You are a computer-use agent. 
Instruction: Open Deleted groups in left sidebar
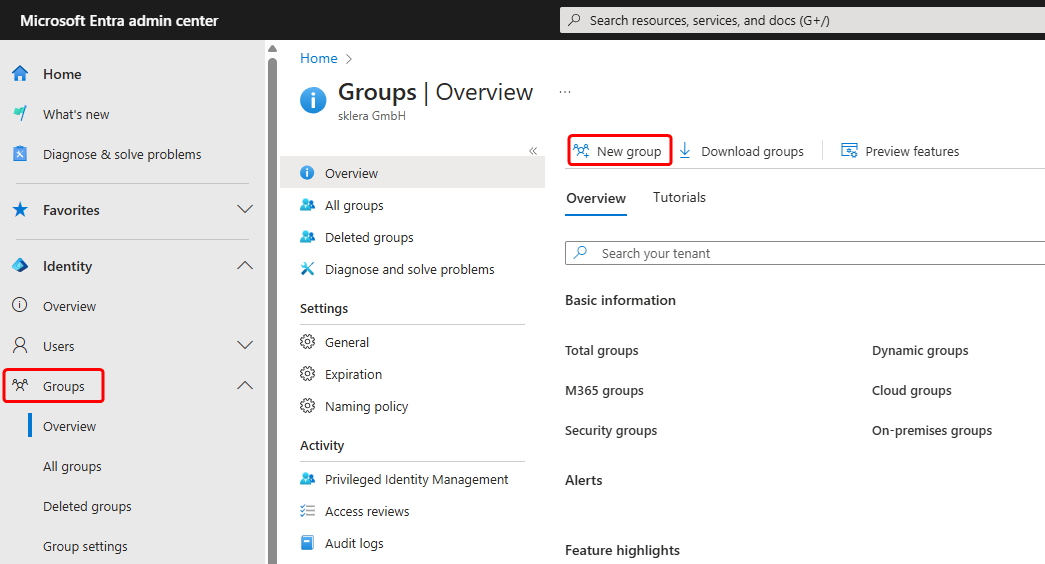click(x=87, y=506)
